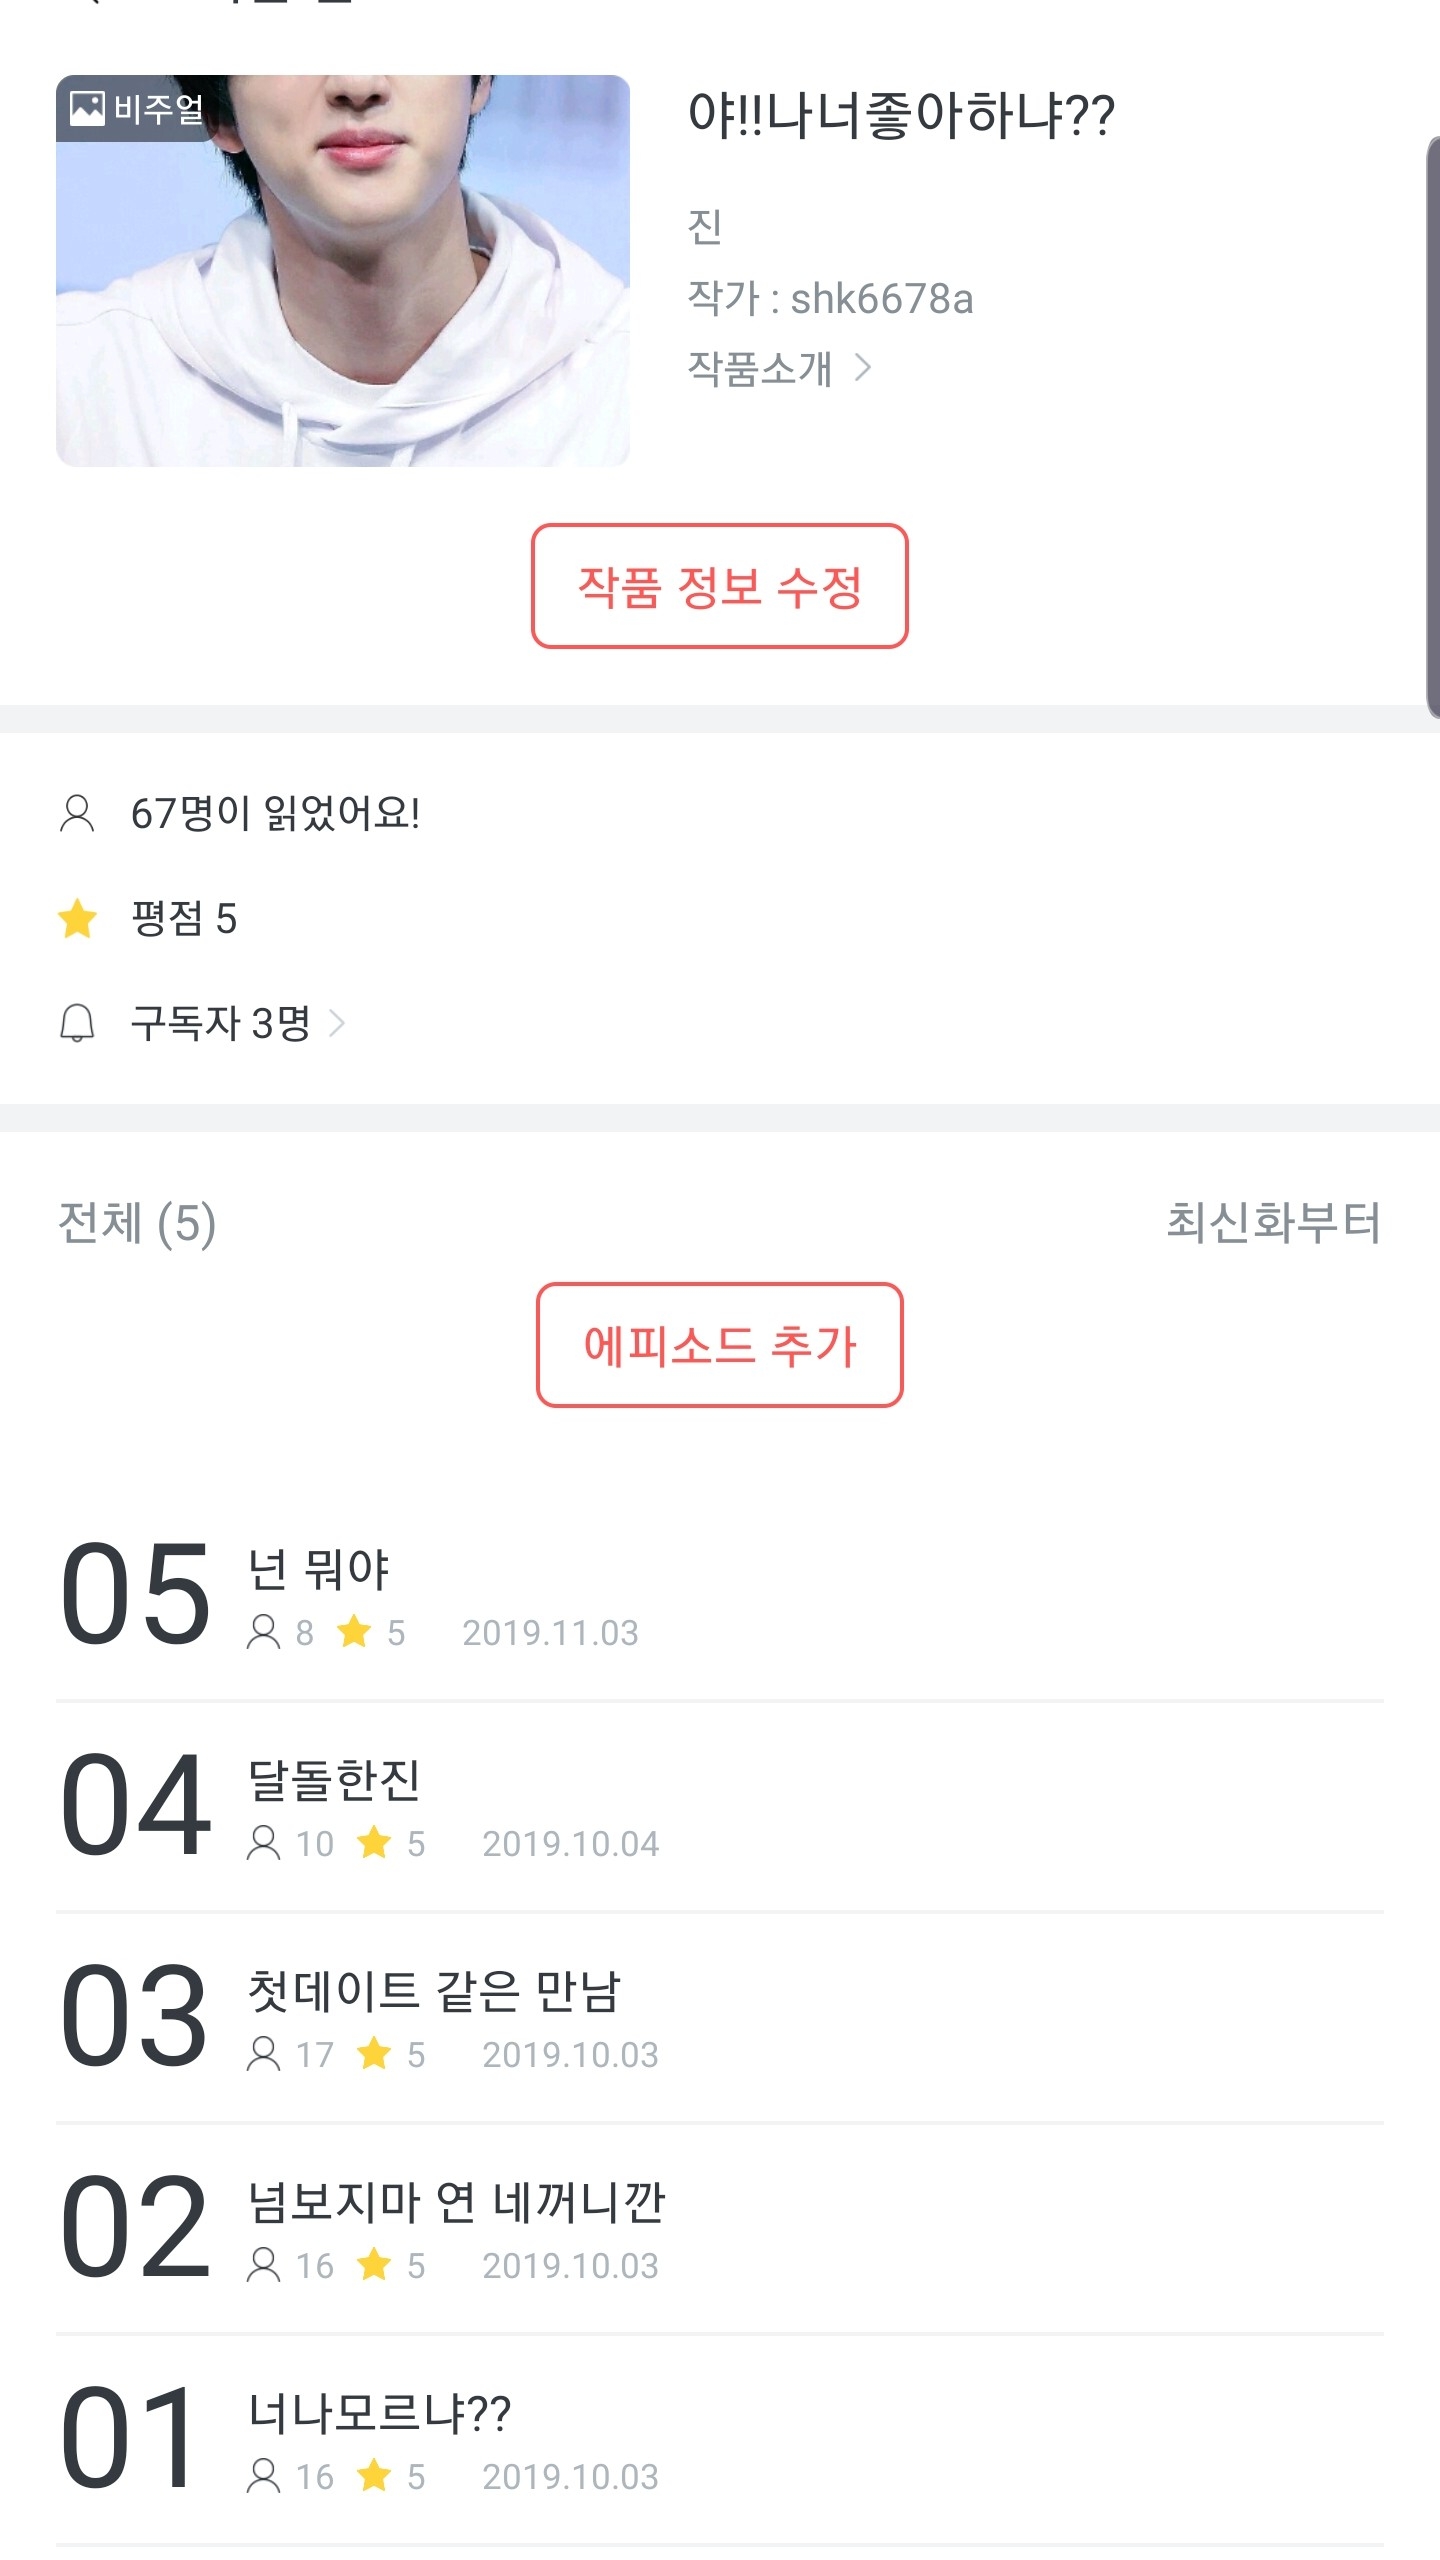Tap the 에피소드 추가 button
Screen dimensions: 1440x2560
719,1345
